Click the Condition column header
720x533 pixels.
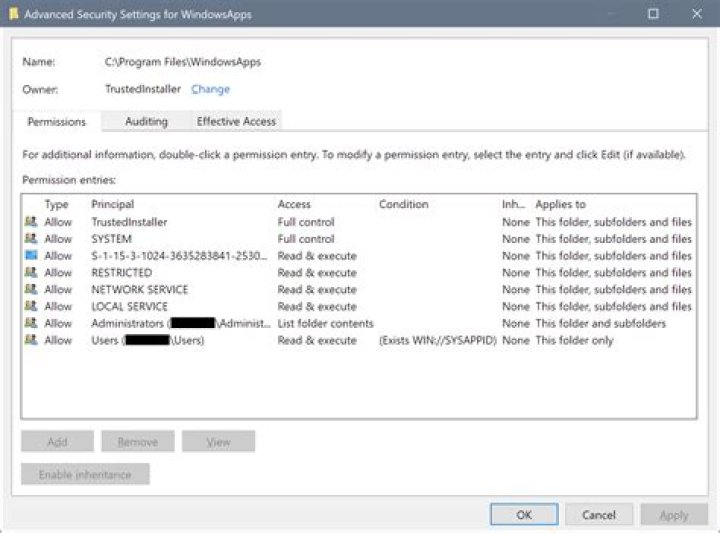point(404,204)
